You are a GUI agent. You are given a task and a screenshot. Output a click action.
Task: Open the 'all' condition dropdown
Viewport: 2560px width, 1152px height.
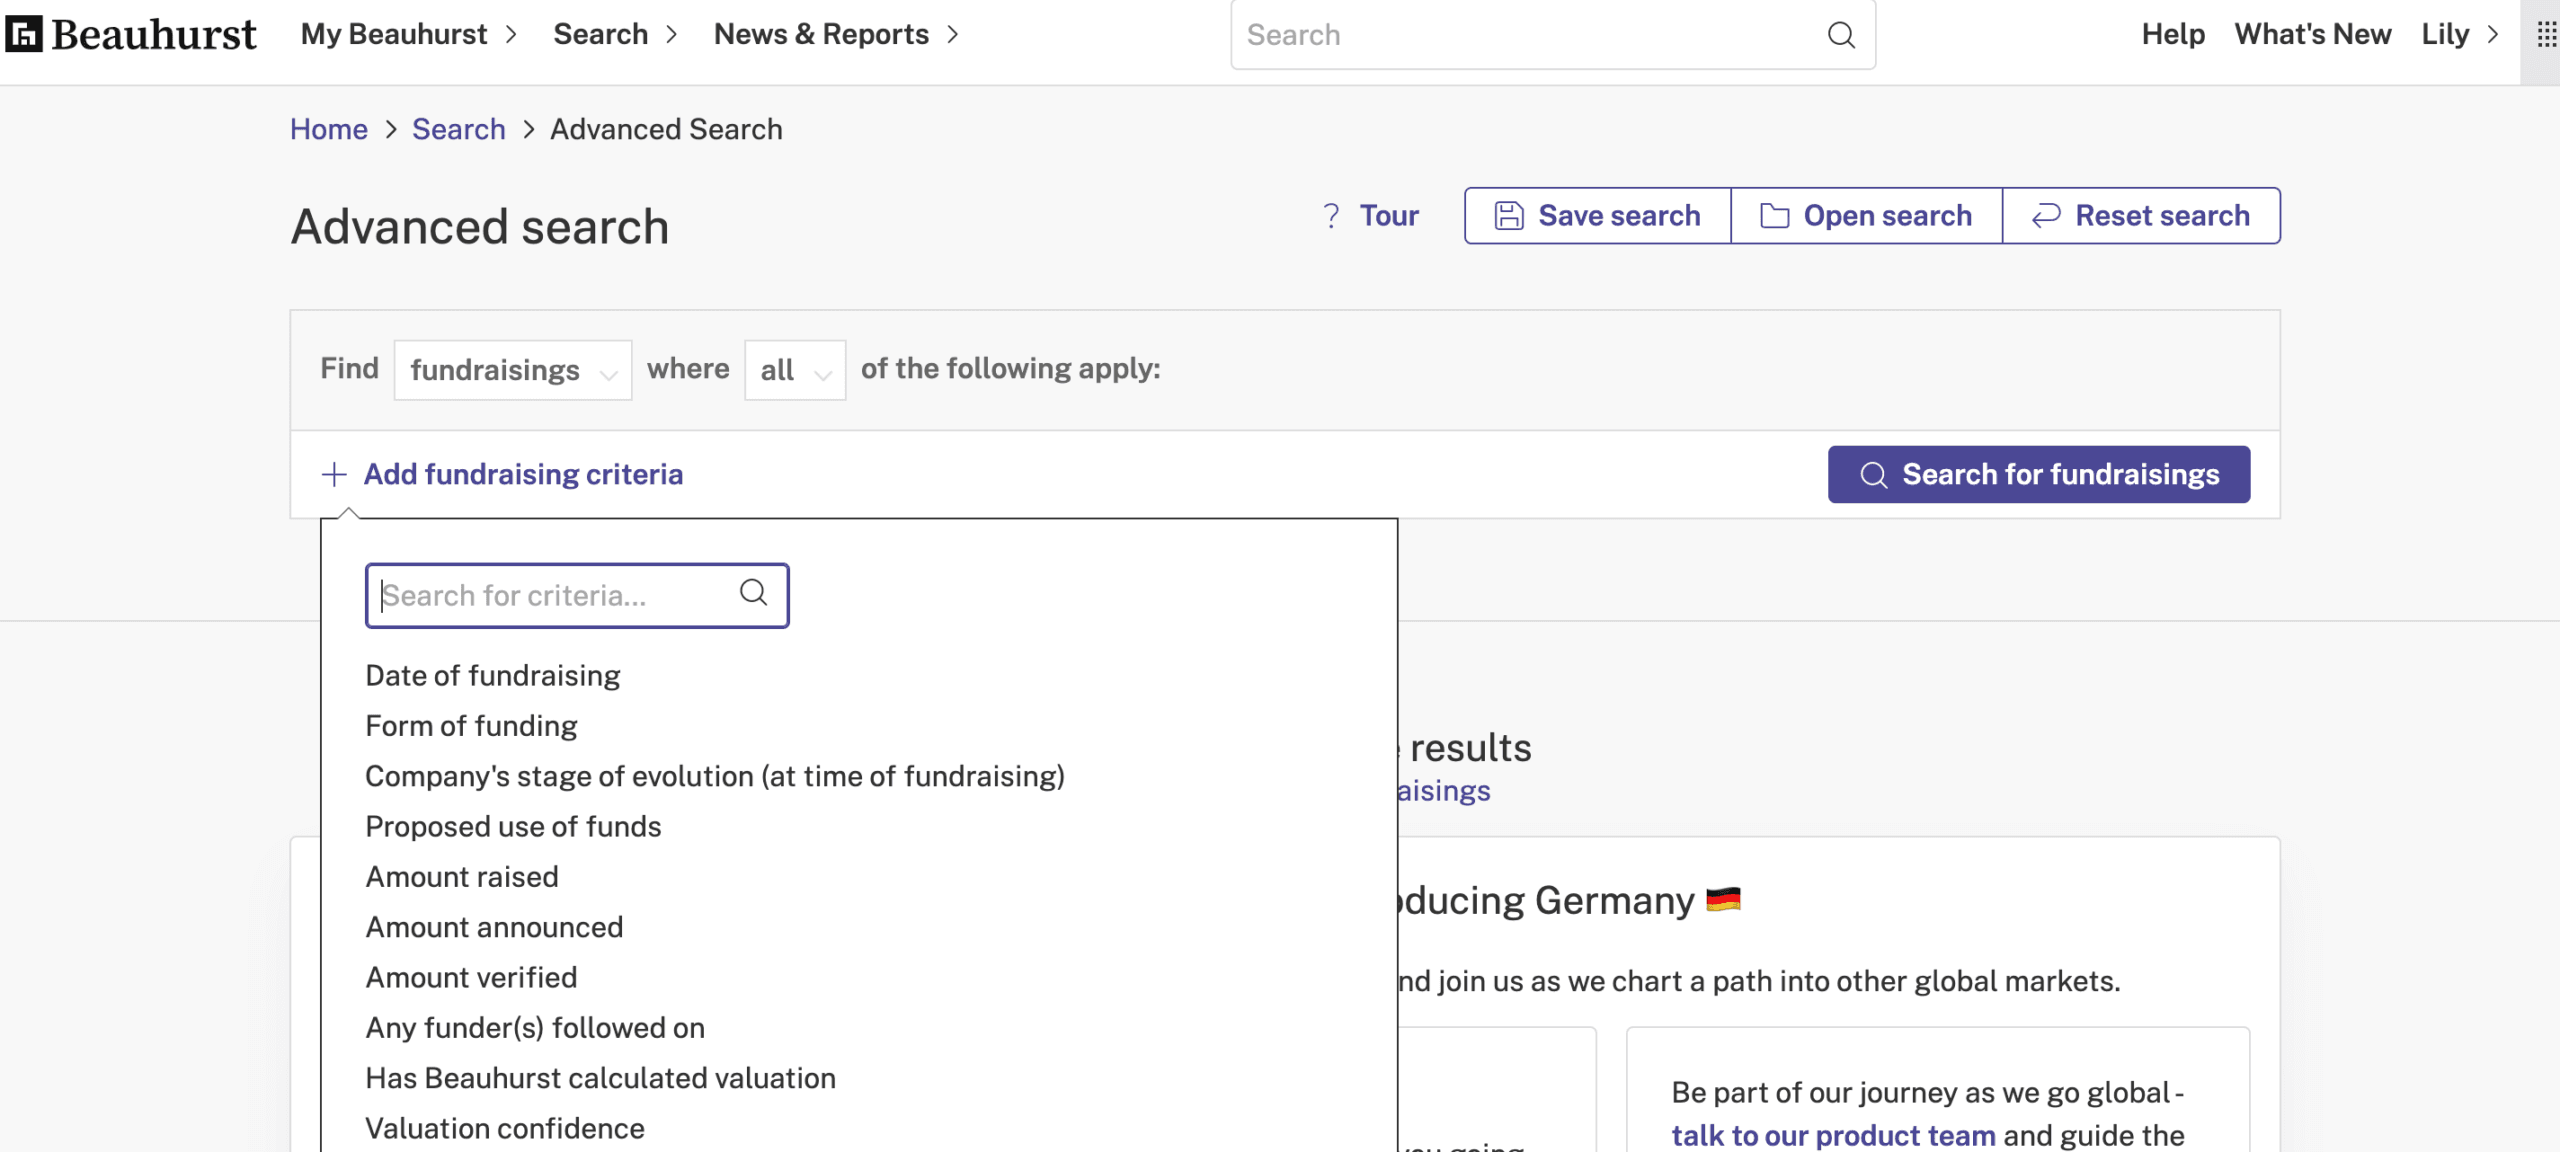pyautogui.click(x=795, y=370)
